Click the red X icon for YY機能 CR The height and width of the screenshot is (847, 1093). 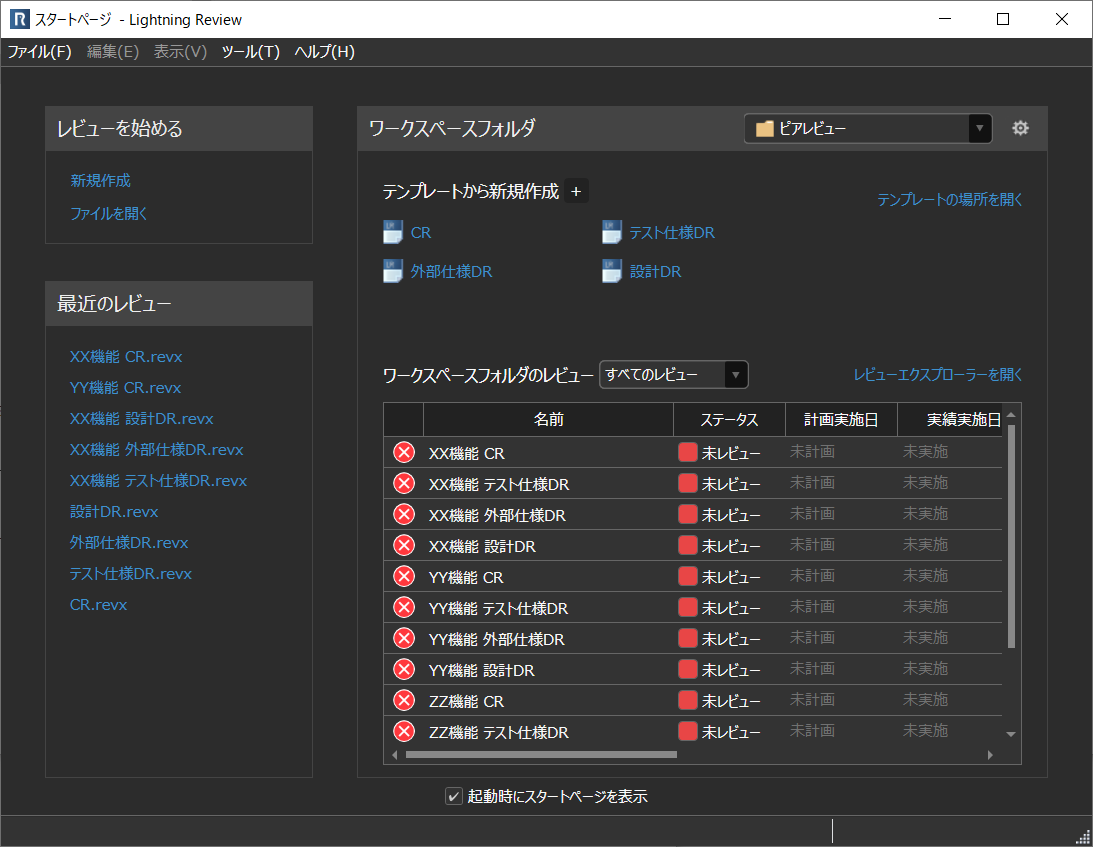(404, 577)
